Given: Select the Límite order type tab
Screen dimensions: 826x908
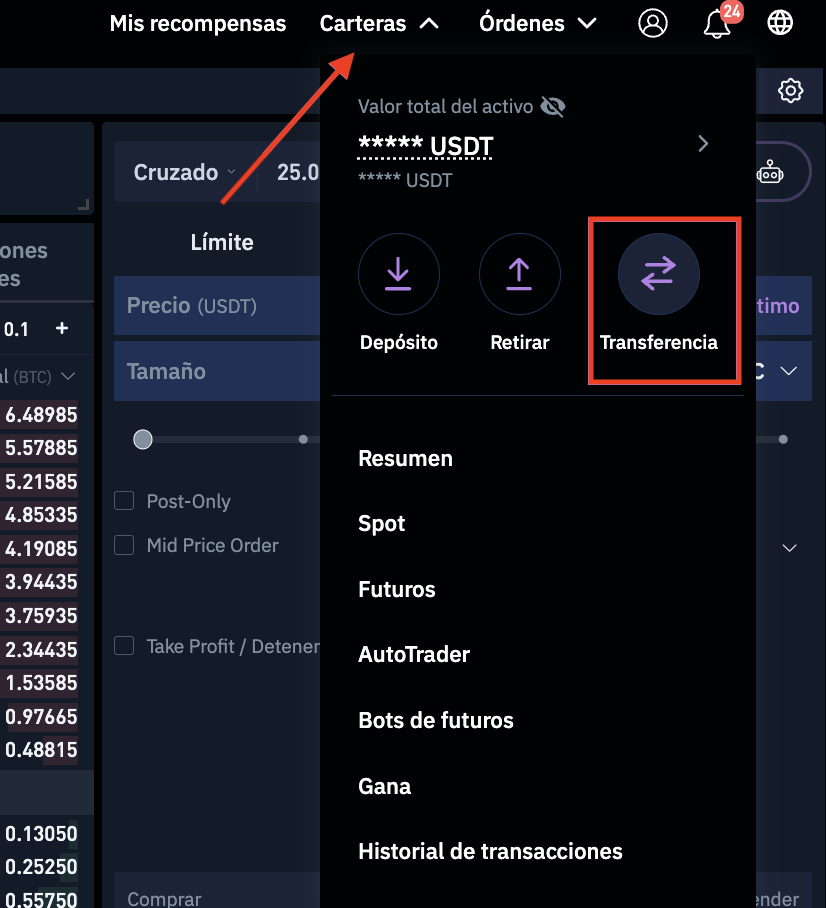Looking at the screenshot, I should (x=222, y=242).
